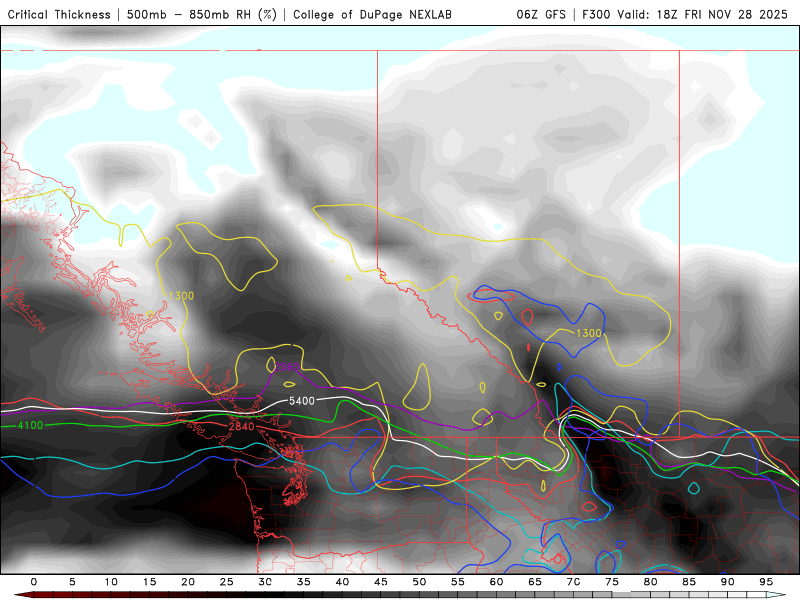Click the "F300 Valid: 18Z FRI NOV 28 2025" text
Screen dimensions: 800x600
pos(685,14)
